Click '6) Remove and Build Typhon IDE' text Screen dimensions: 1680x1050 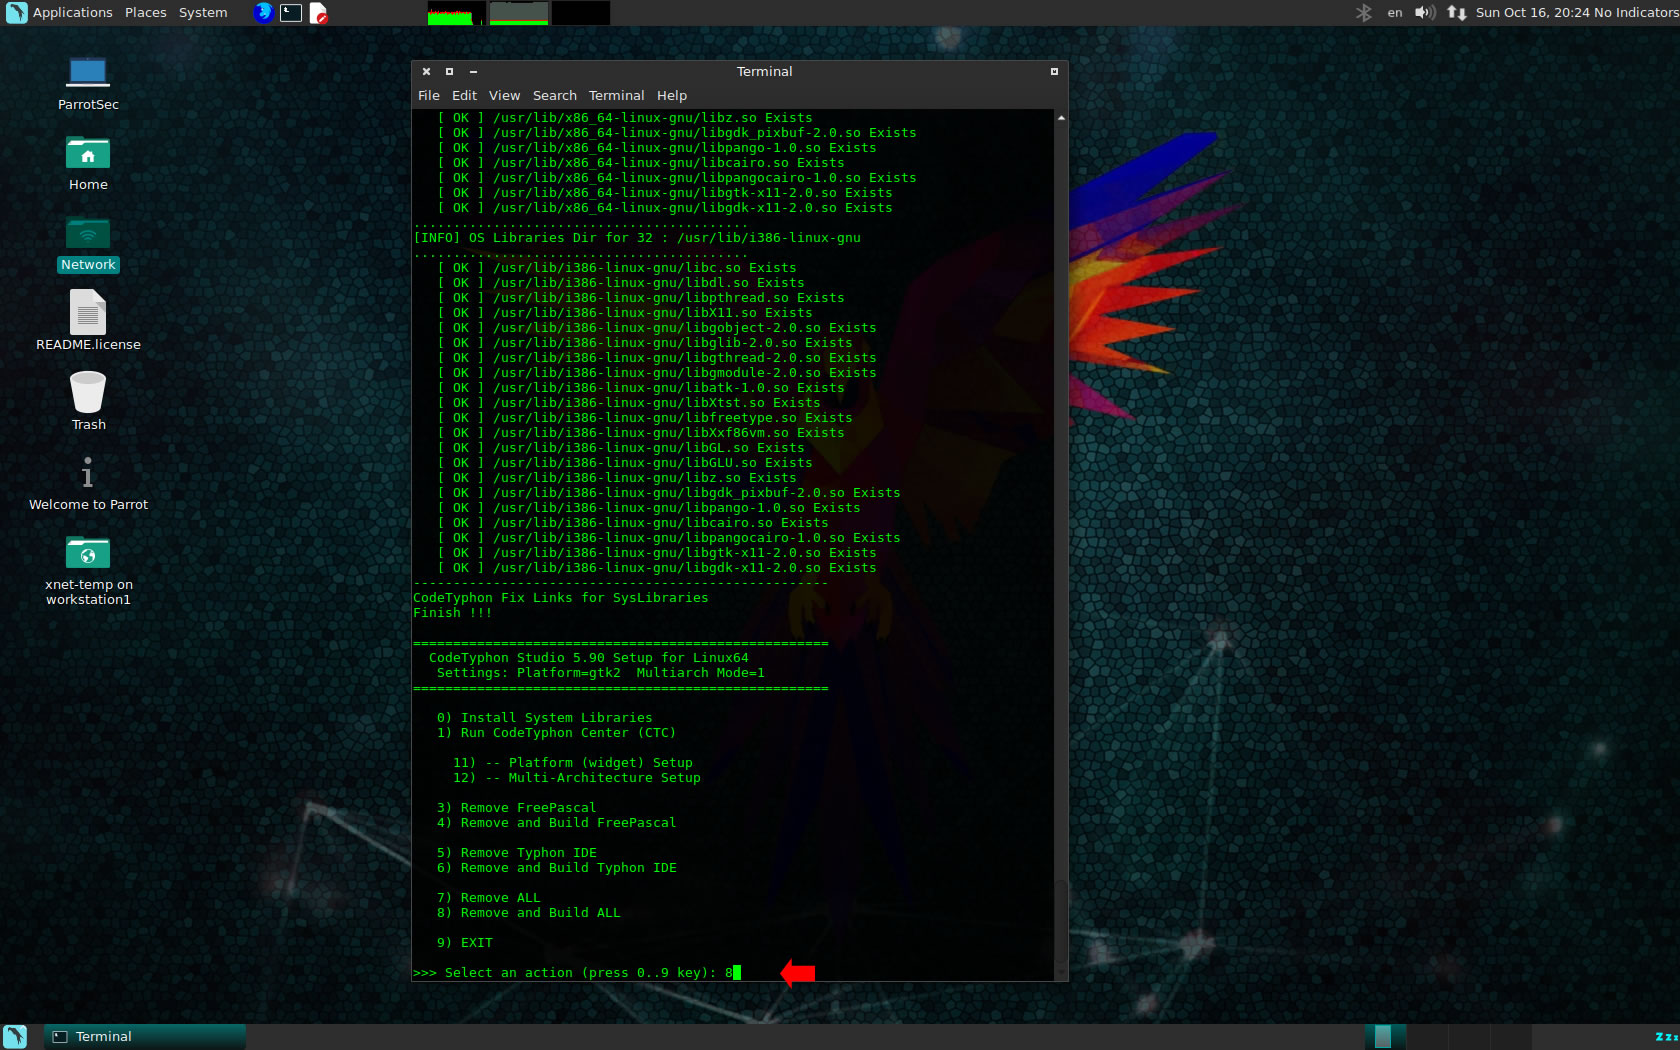(556, 867)
